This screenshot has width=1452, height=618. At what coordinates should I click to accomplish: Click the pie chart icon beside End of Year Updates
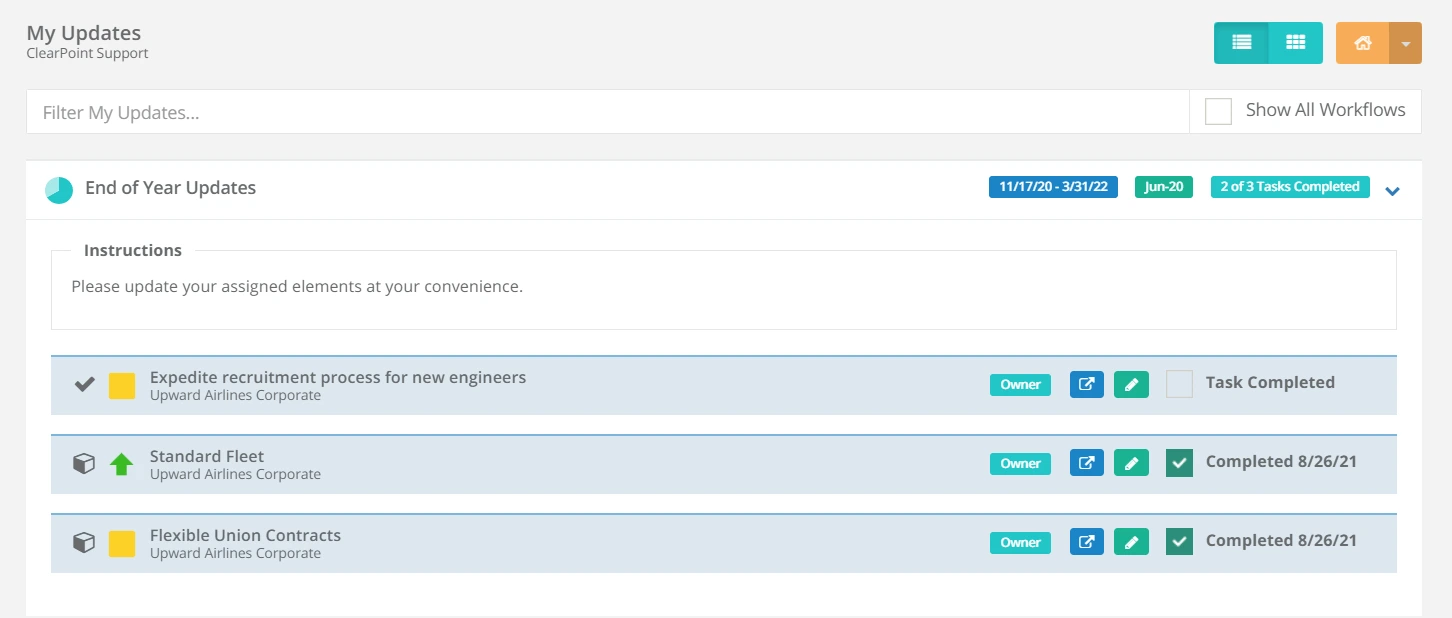click(x=59, y=188)
